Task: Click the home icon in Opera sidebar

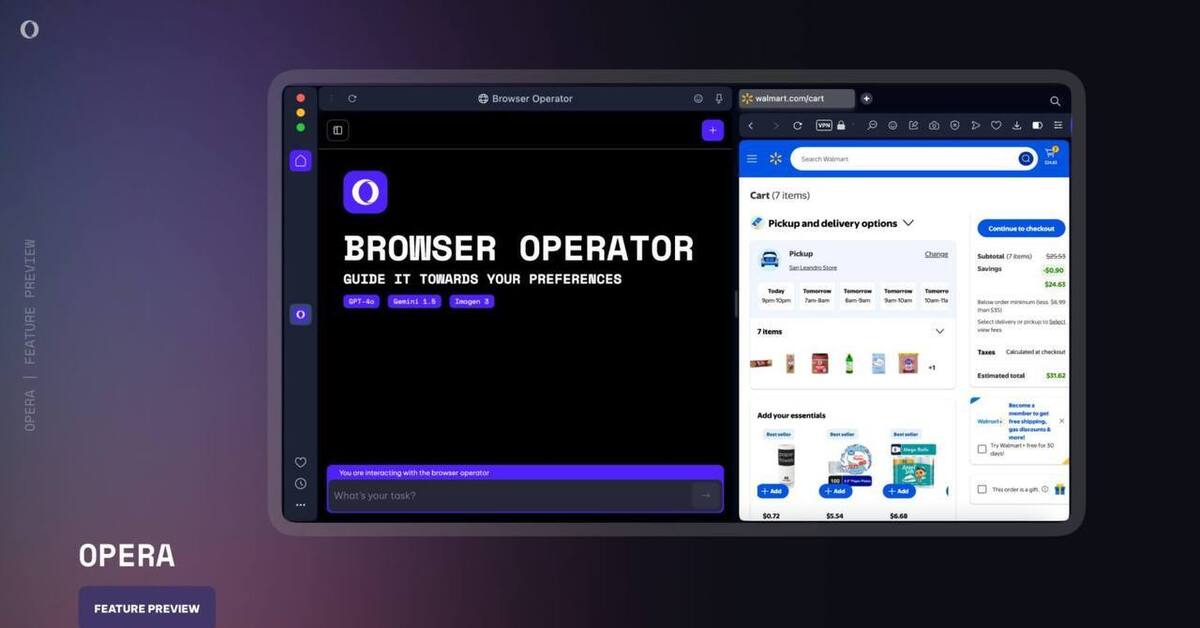Action: click(x=300, y=161)
